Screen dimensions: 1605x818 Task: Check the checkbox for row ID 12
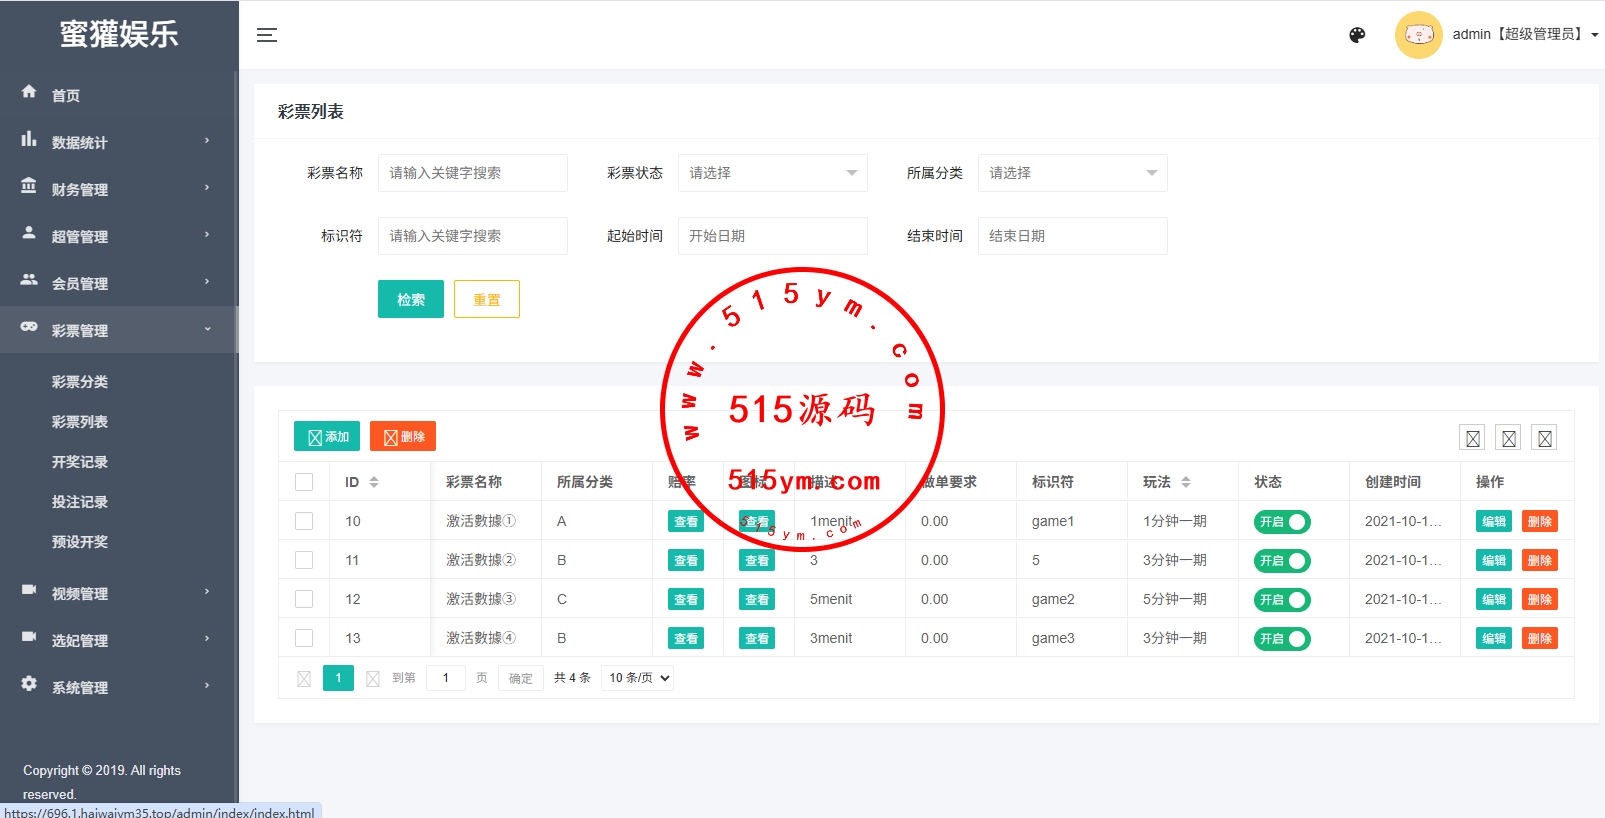[304, 599]
